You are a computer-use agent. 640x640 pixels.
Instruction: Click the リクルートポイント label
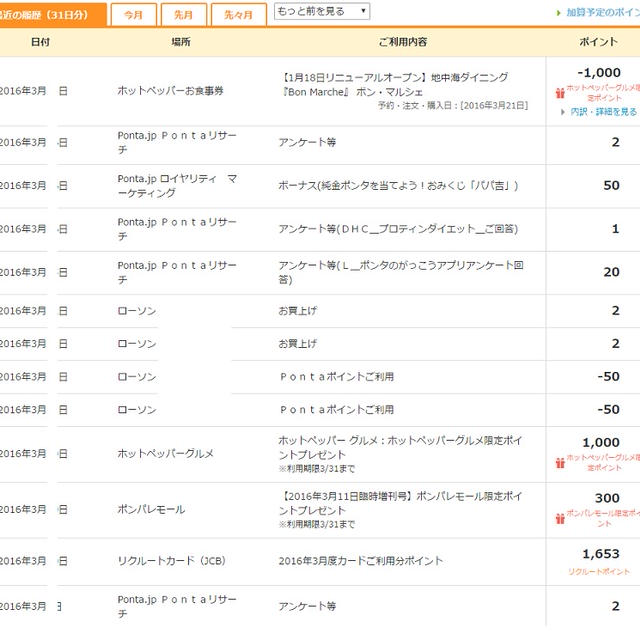pyautogui.click(x=599, y=572)
